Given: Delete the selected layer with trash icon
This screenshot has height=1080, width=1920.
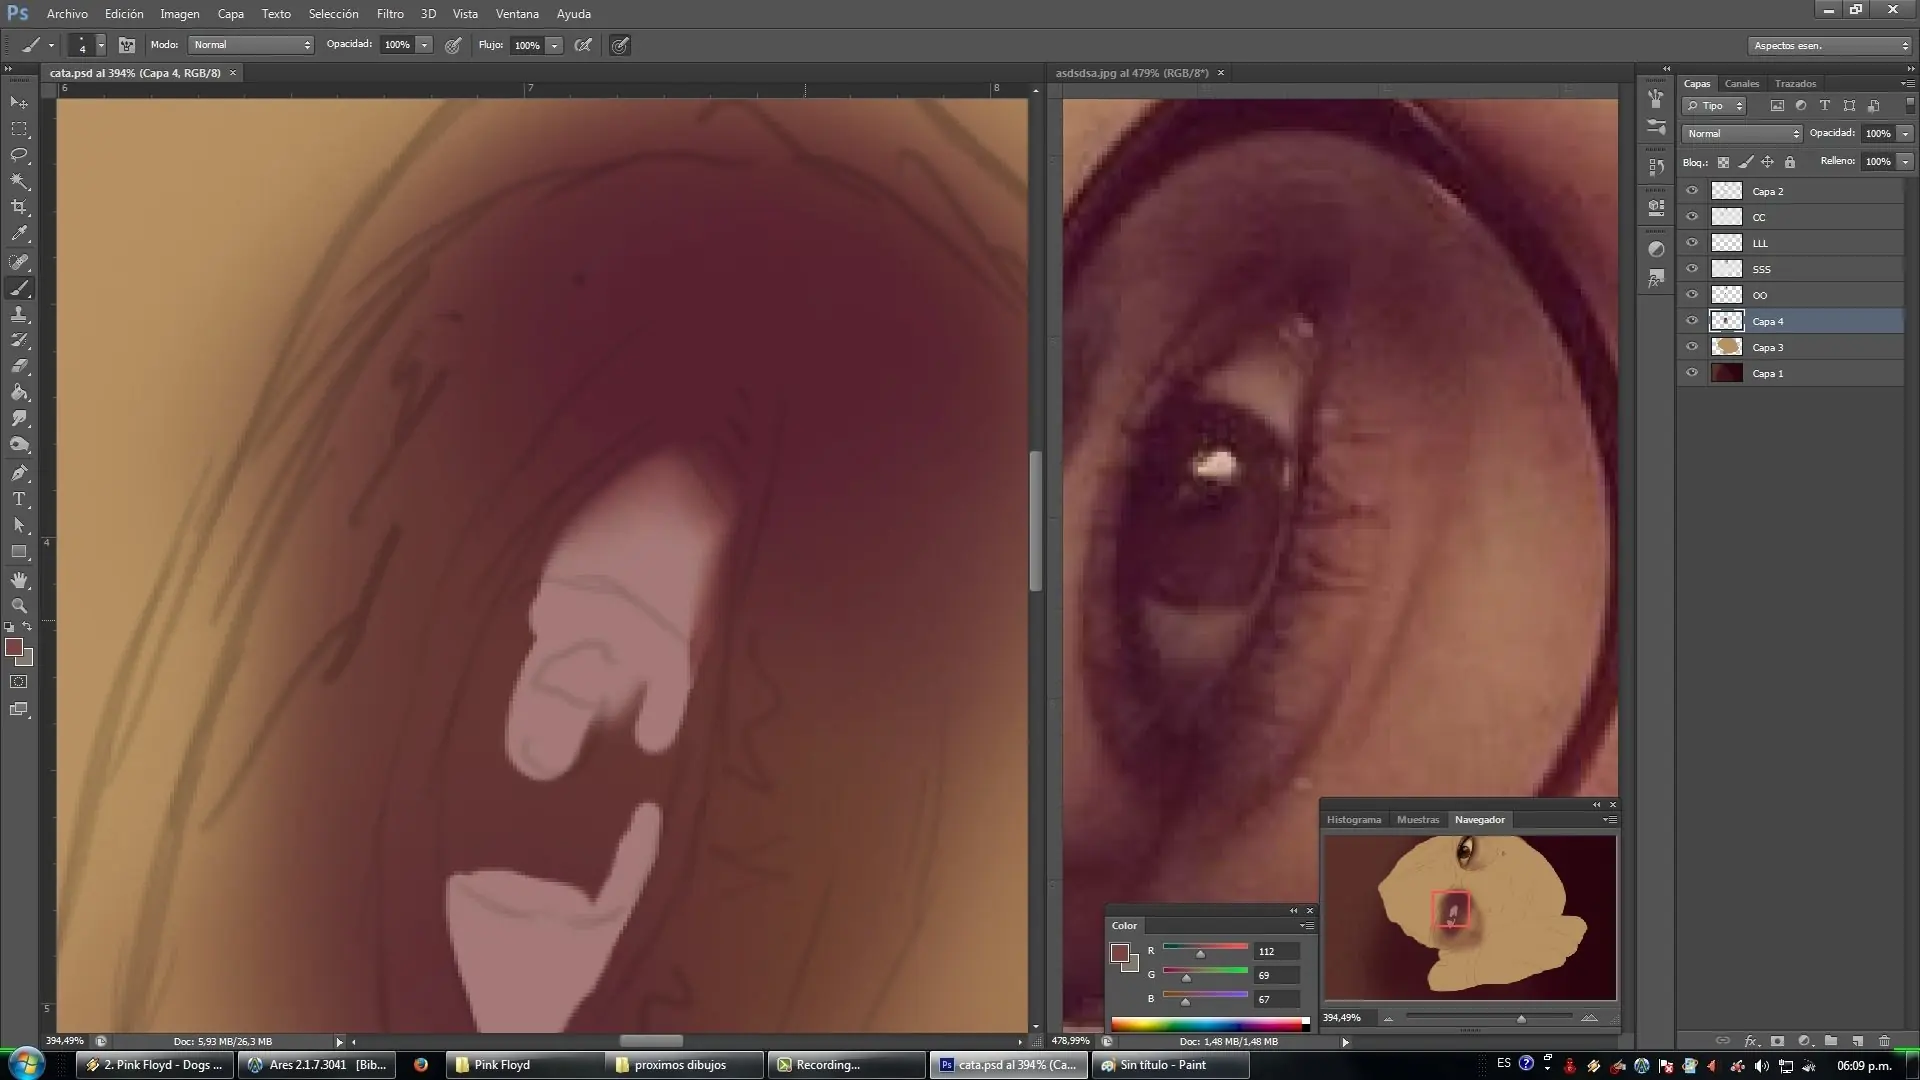Looking at the screenshot, I should (1884, 1041).
